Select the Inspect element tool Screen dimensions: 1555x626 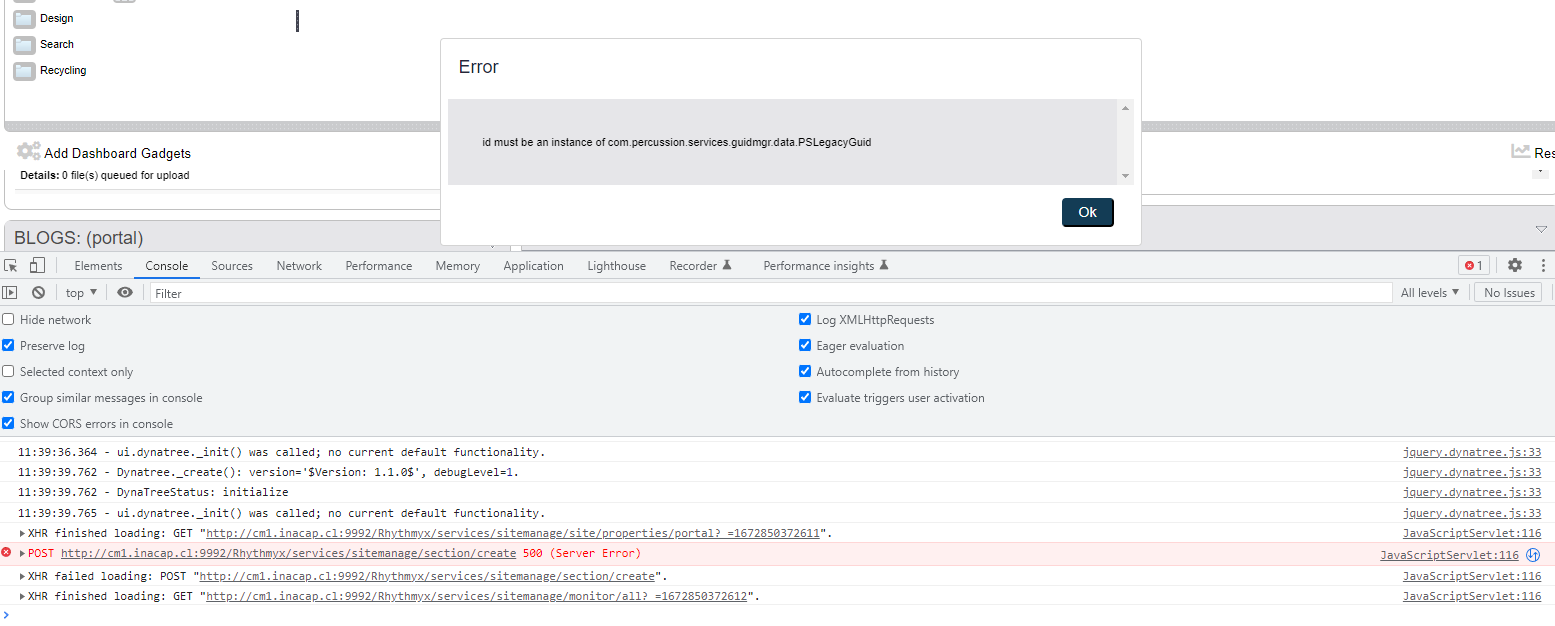(x=11, y=265)
